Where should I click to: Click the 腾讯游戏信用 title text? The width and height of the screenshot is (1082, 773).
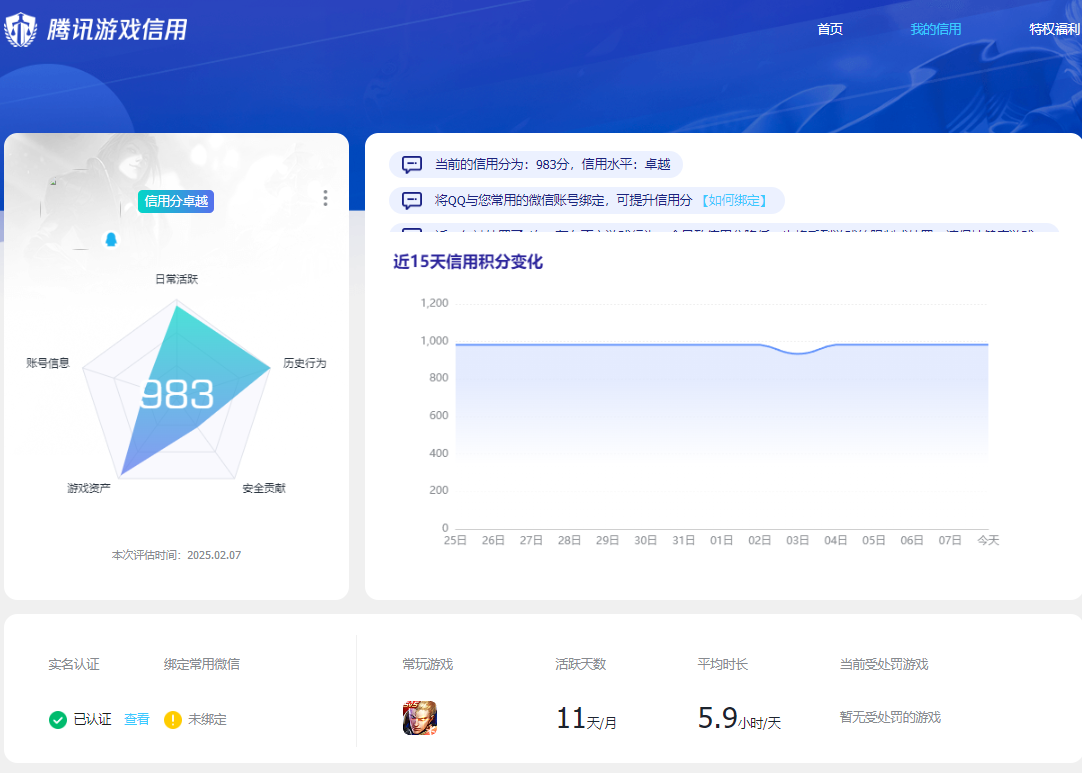click(x=117, y=30)
